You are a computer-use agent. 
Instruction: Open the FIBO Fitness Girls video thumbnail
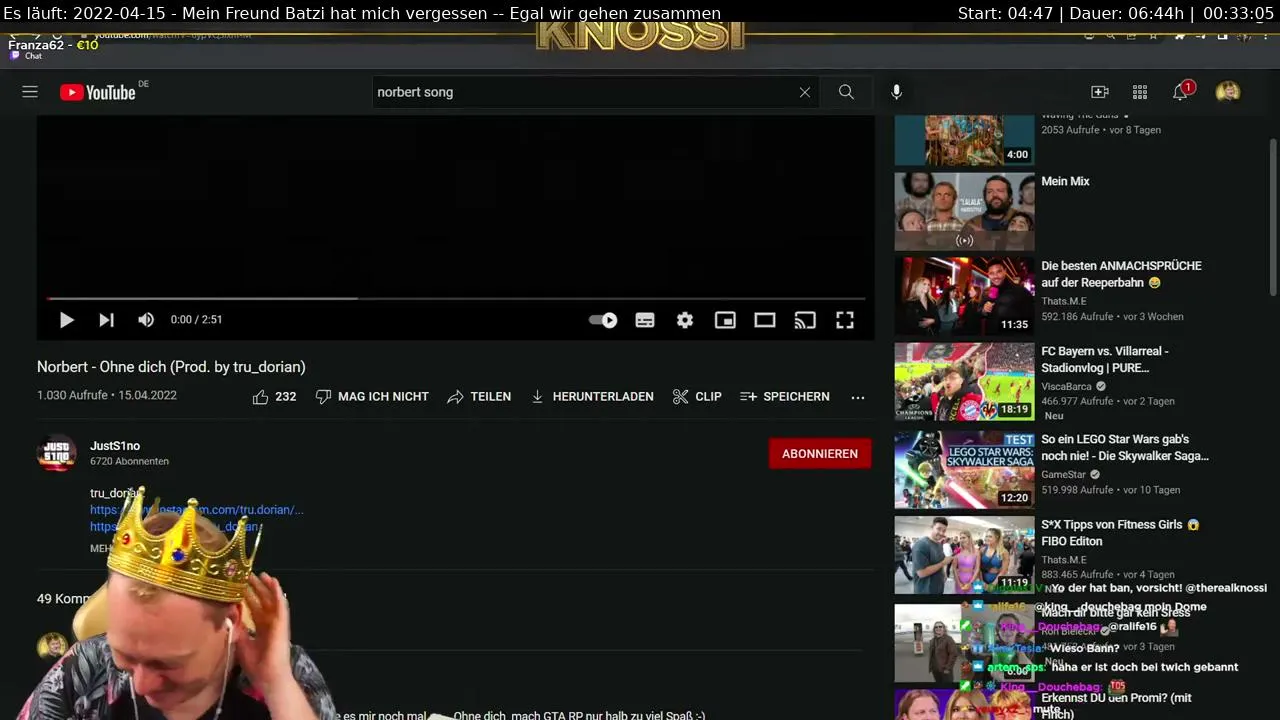965,555
